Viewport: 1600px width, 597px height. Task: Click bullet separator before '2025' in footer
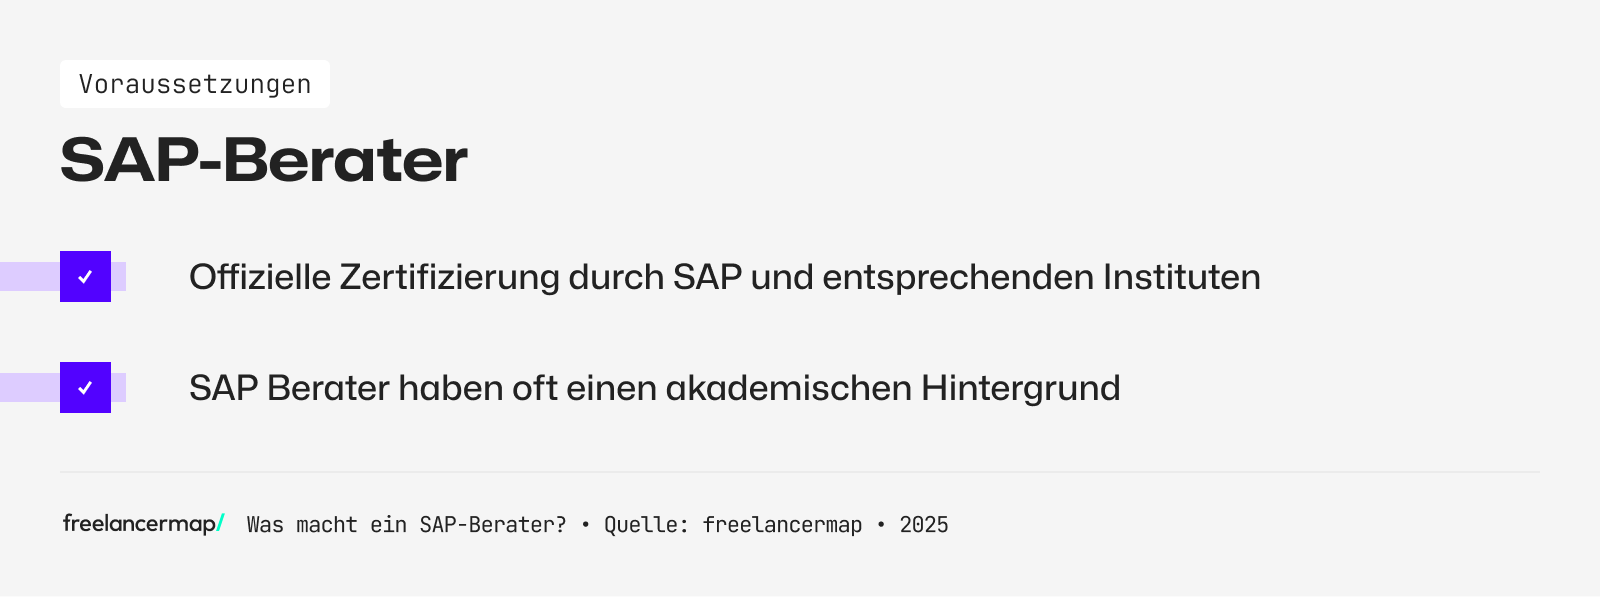pyautogui.click(x=881, y=525)
